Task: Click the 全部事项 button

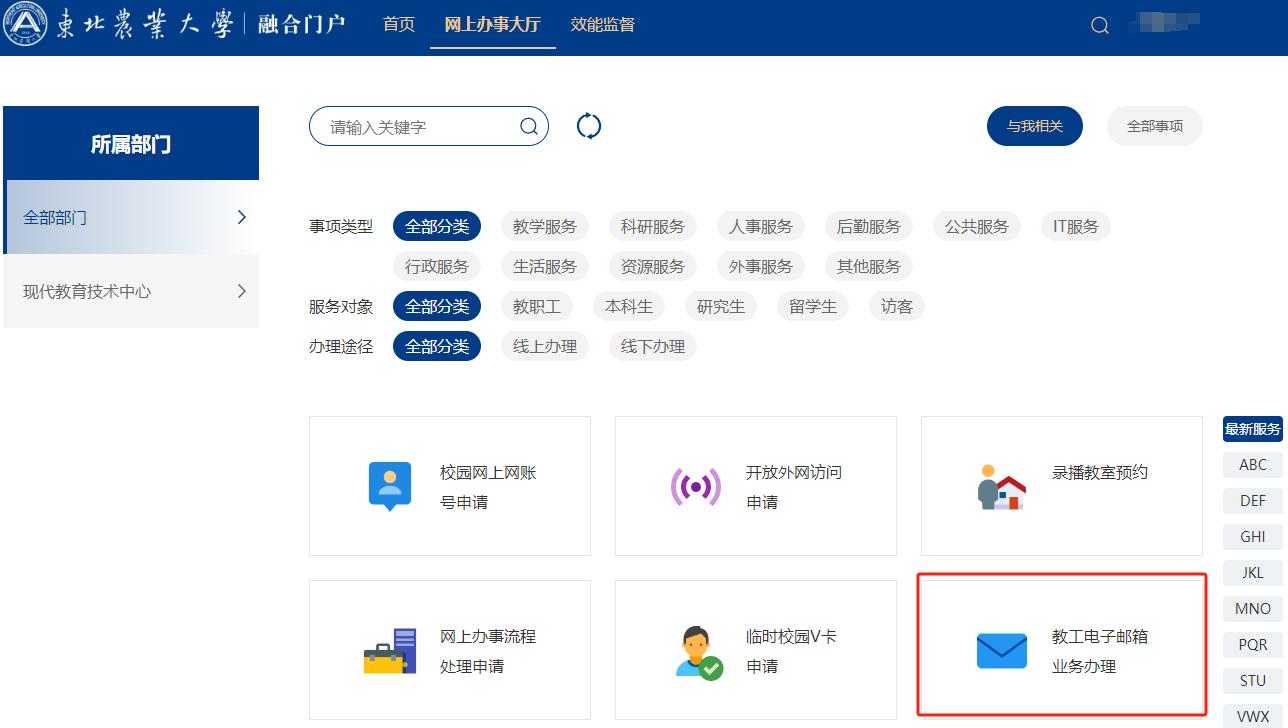Action: click(1154, 126)
